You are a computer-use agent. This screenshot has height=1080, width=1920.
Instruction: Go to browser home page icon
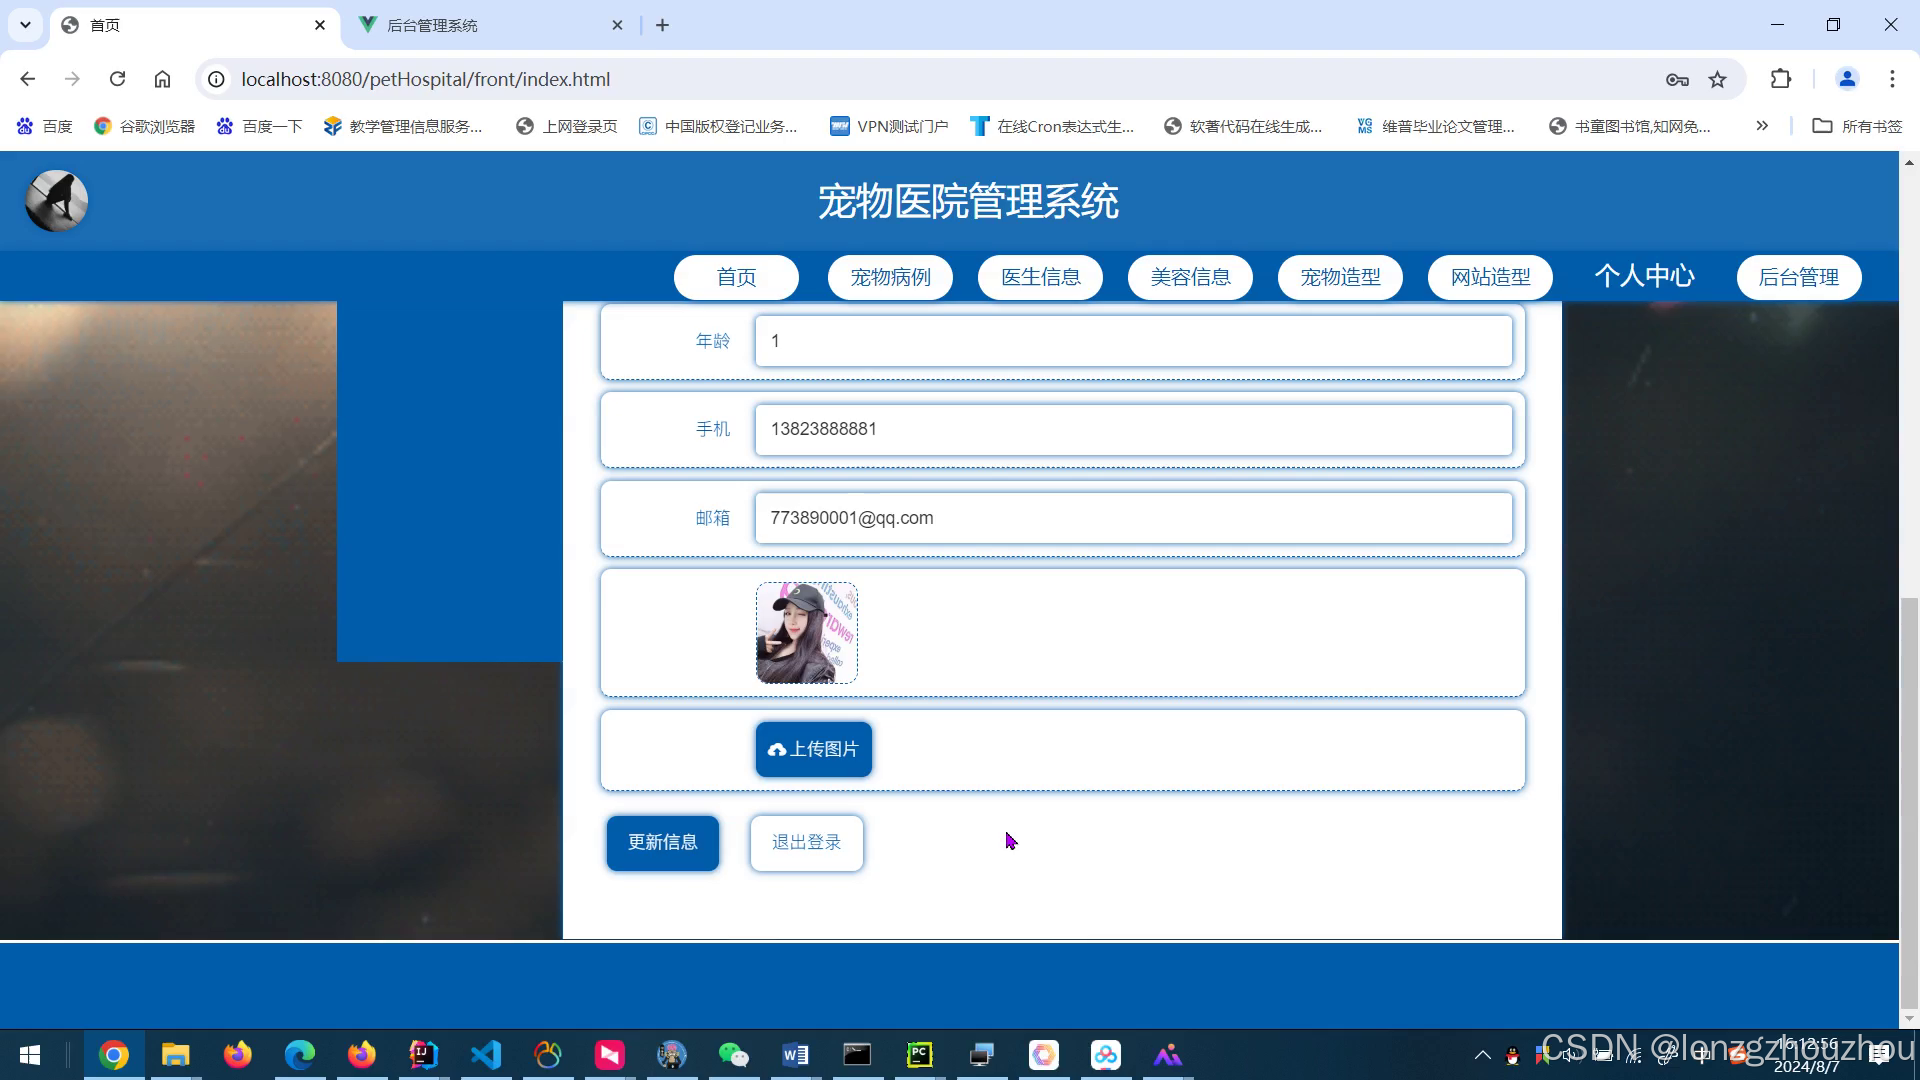pos(162,79)
